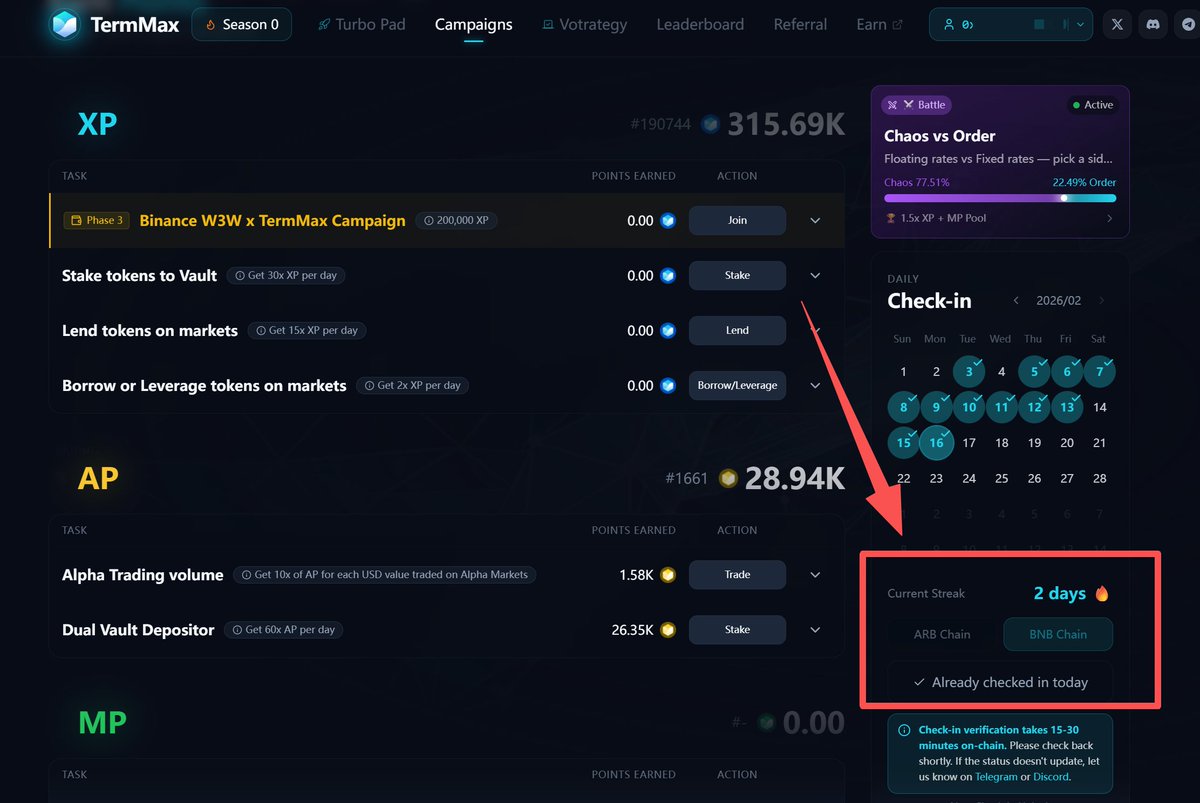Image resolution: width=1200 pixels, height=803 pixels.
Task: Click the blue XP cube in Stake tokens row
Action: click(668, 275)
